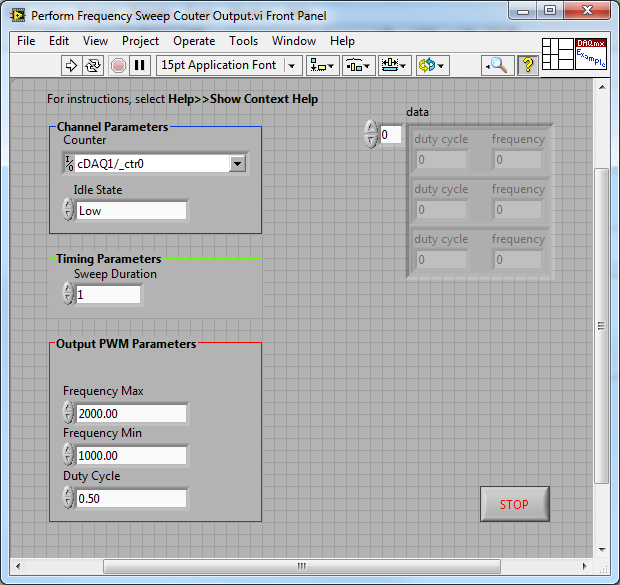This screenshot has height=585, width=620.
Task: Click the Frequency Max input field
Action: 131,414
